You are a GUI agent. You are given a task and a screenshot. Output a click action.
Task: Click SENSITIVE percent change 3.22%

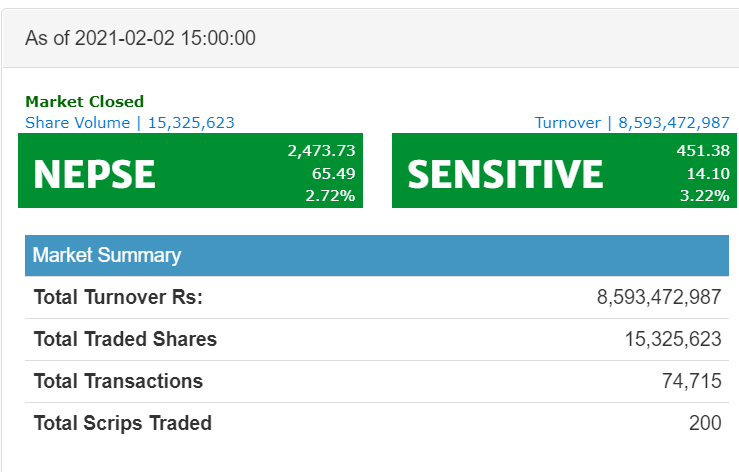pyautogui.click(x=704, y=195)
